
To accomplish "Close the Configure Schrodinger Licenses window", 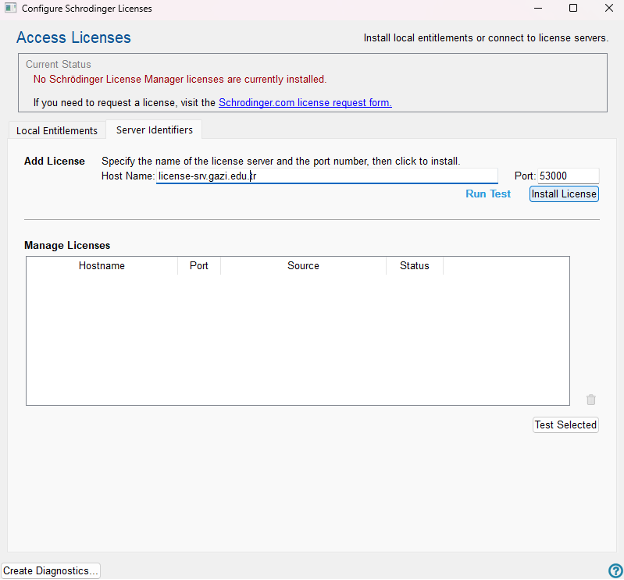I will (x=609, y=8).
